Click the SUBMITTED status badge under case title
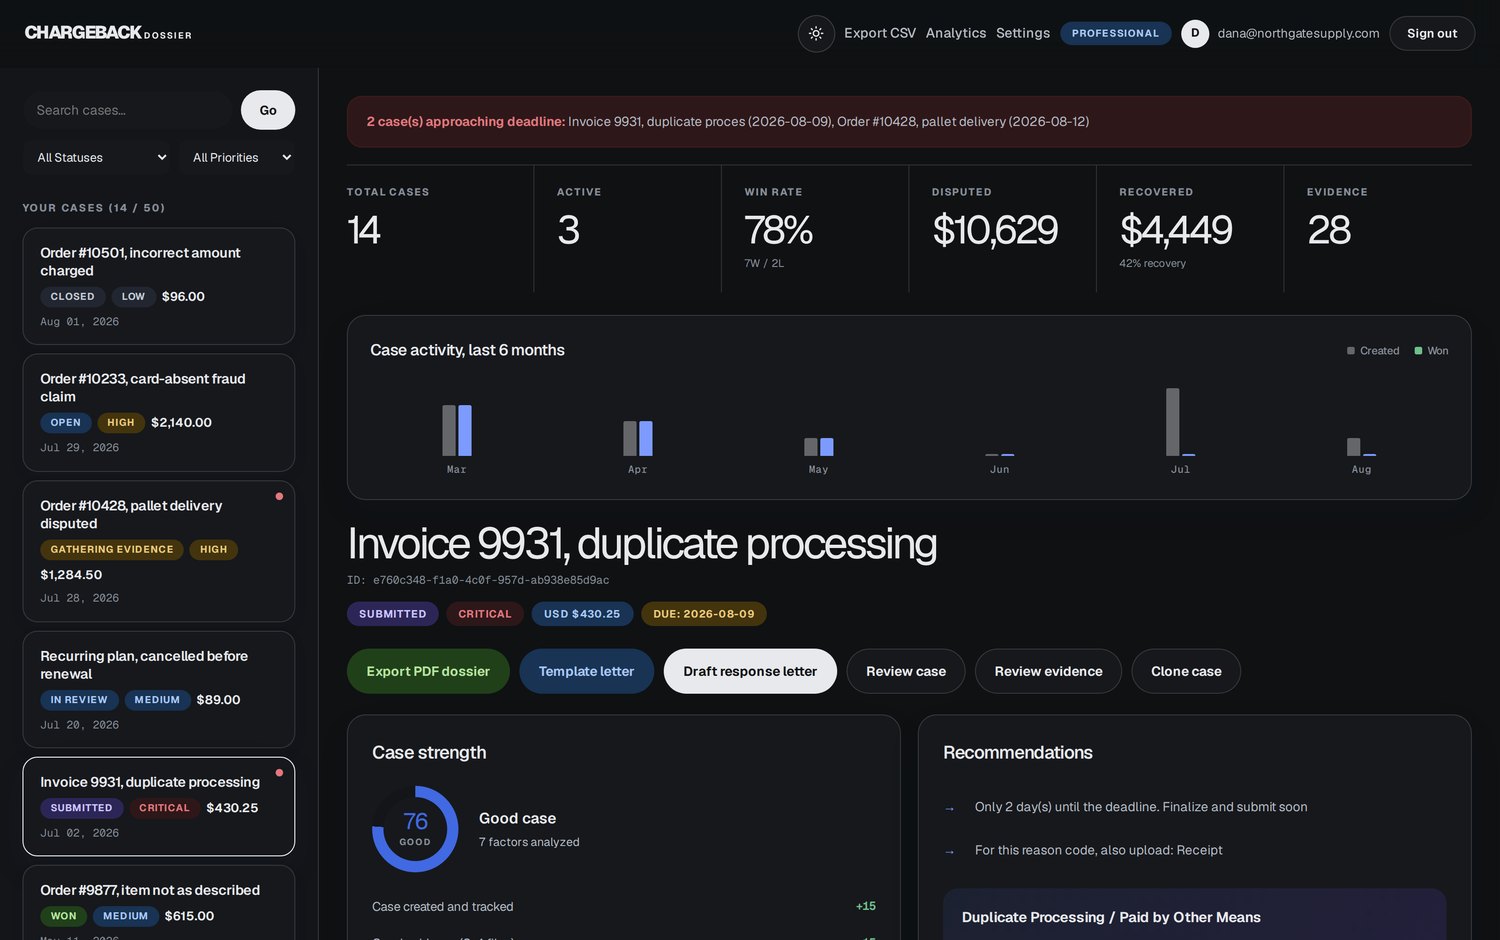1500x940 pixels. click(393, 614)
